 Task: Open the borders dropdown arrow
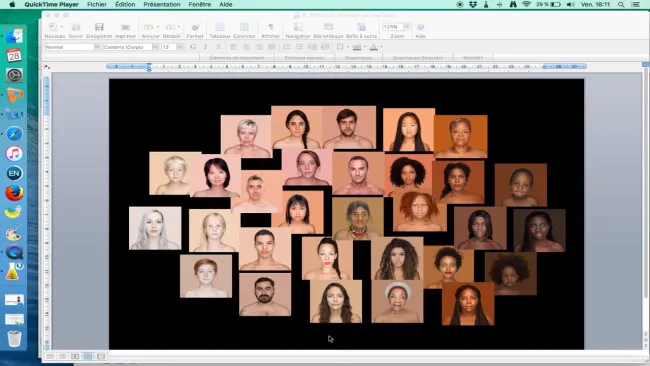pyautogui.click(x=348, y=47)
